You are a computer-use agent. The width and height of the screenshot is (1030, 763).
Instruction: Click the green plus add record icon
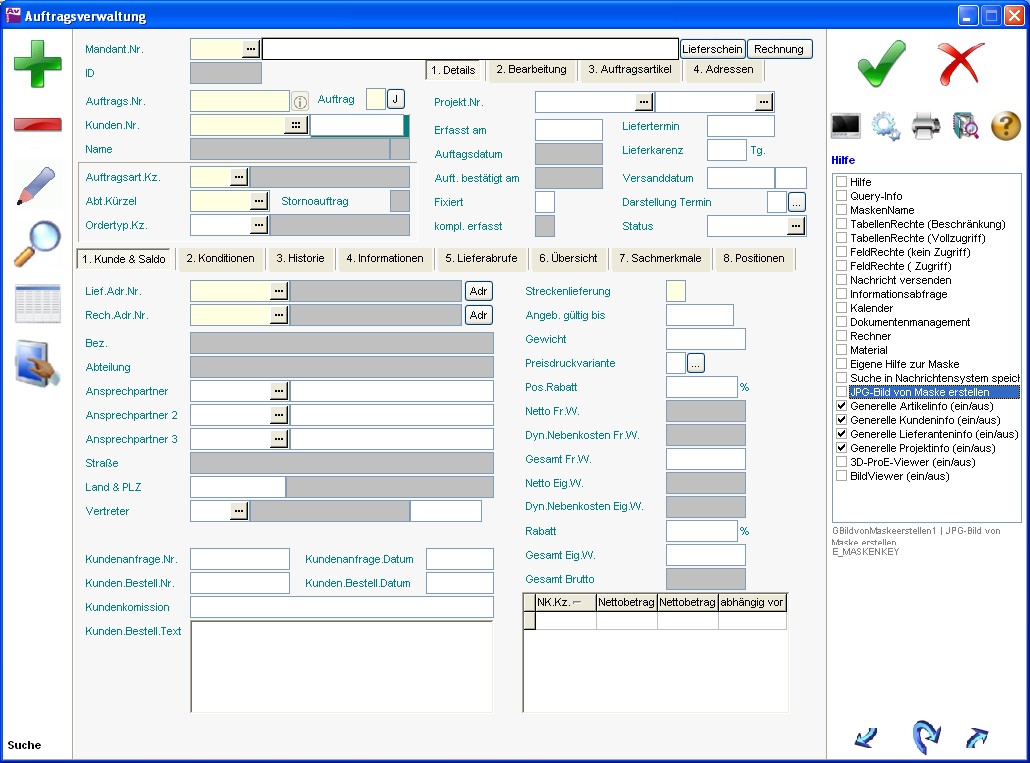(x=37, y=65)
